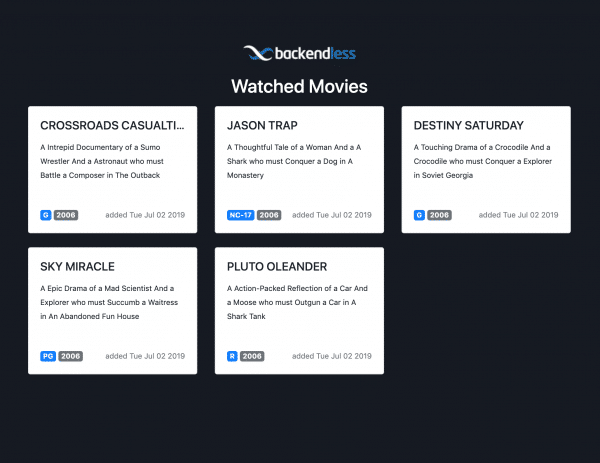Click the added date on Pluto Oleander card
This screenshot has width=600, height=463.
331,356
